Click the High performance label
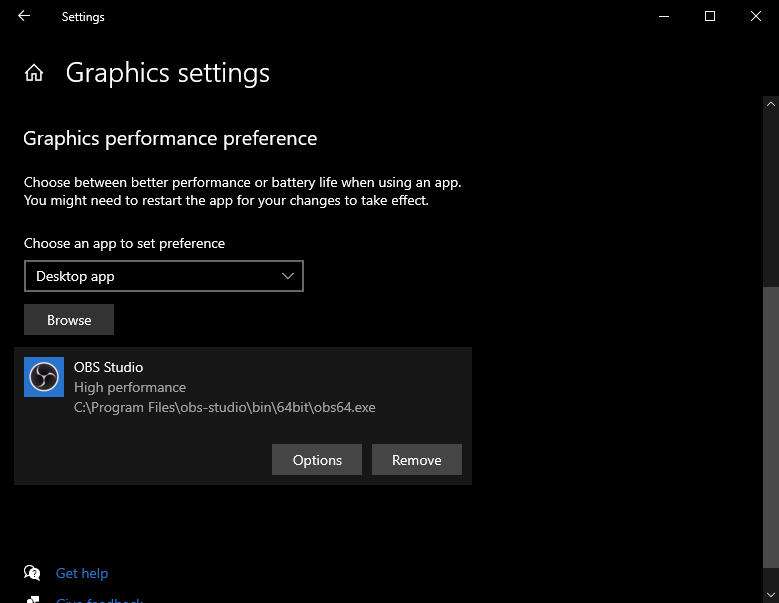779x603 pixels. tap(130, 387)
